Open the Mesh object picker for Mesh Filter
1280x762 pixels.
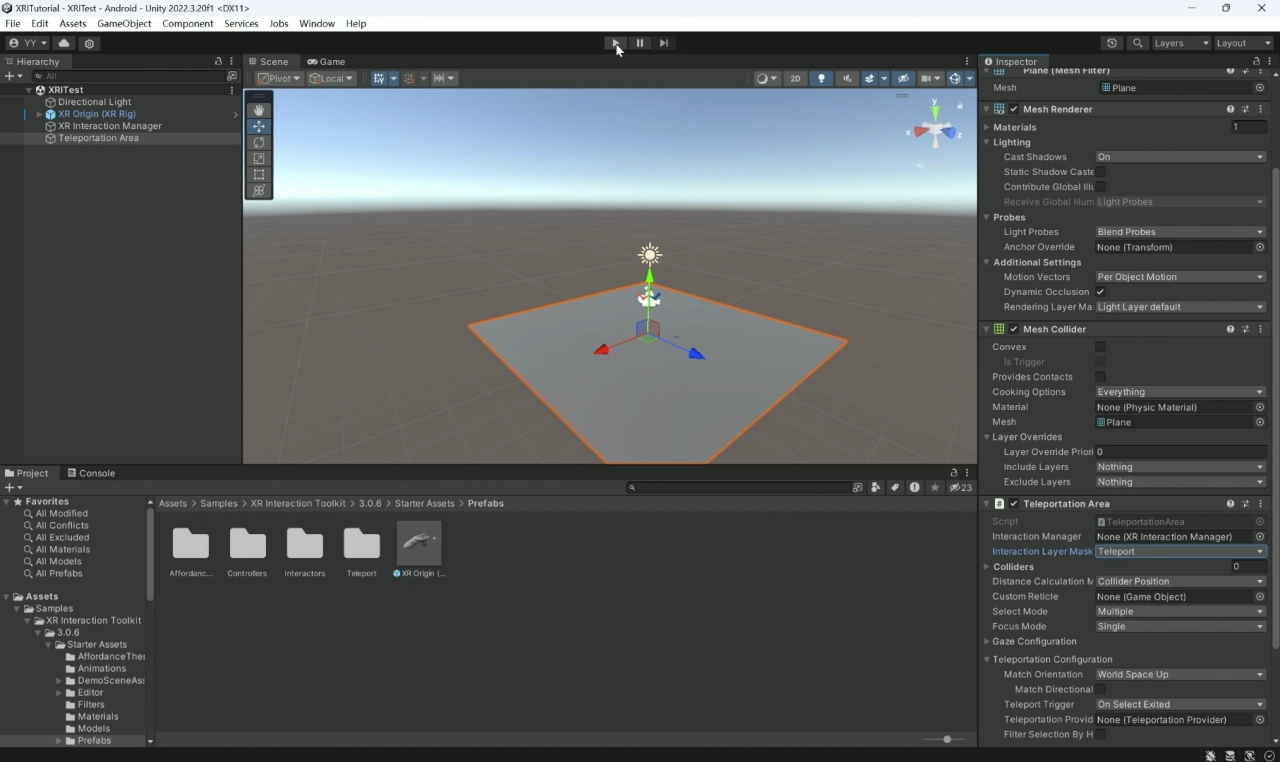tap(1260, 88)
